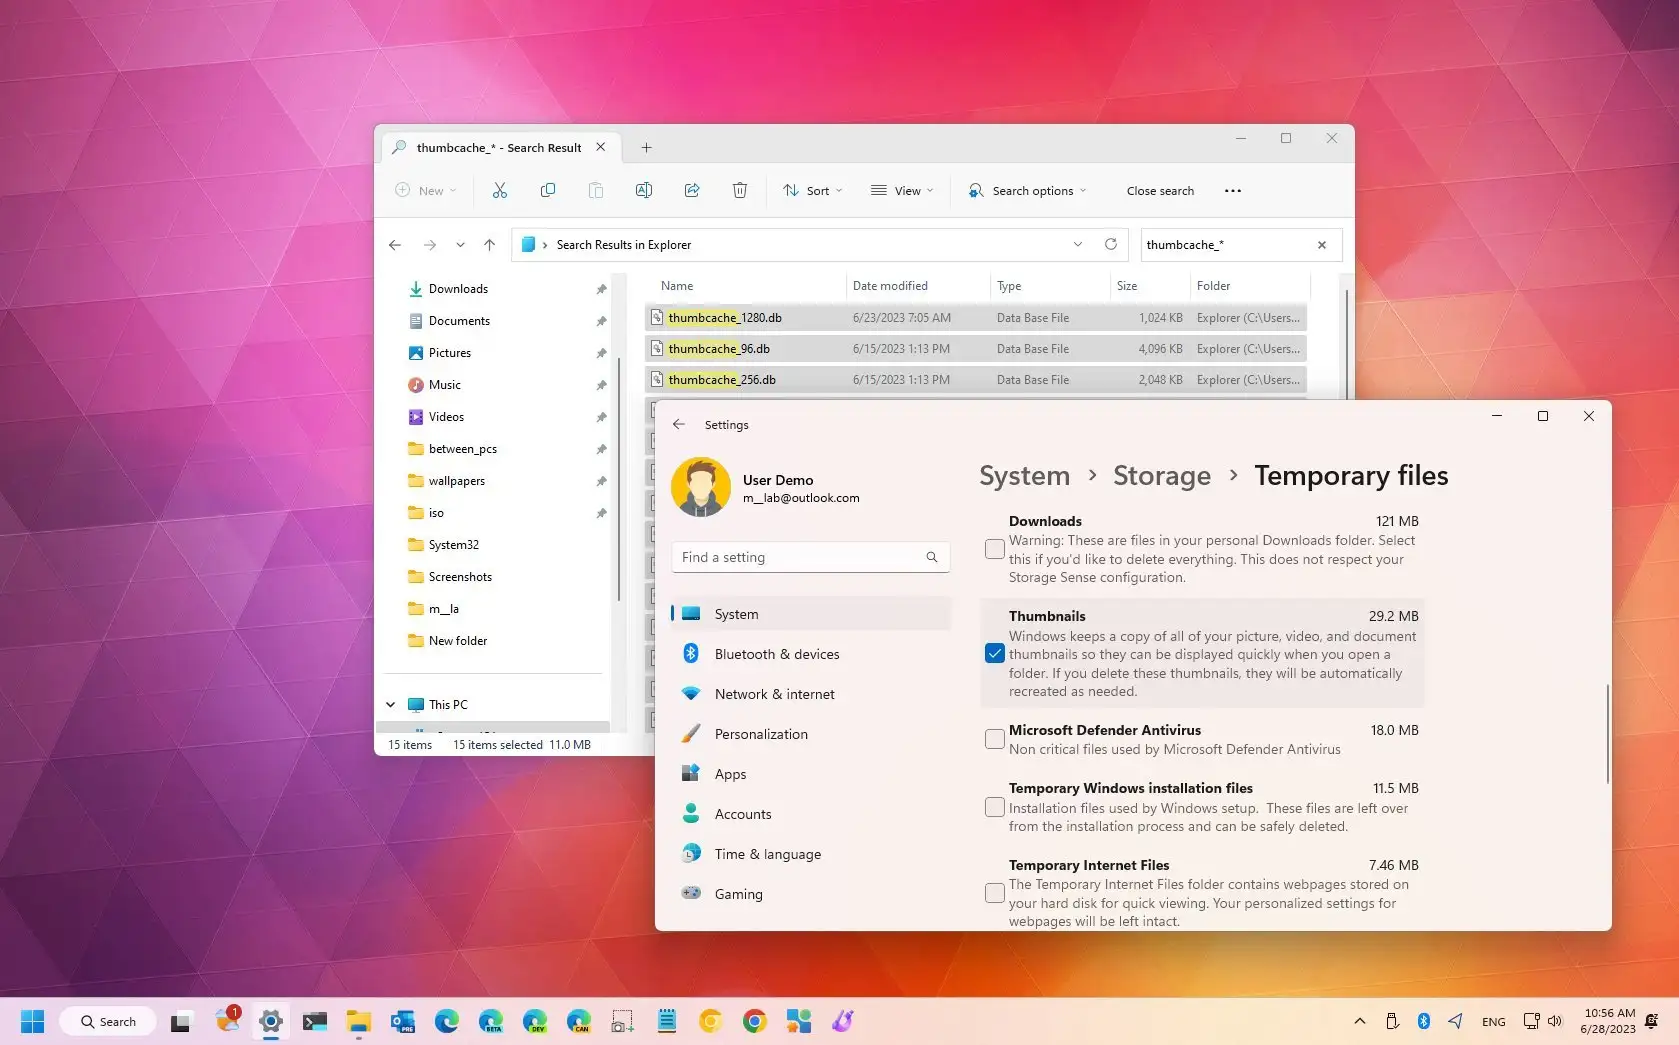Image resolution: width=1679 pixels, height=1045 pixels.
Task: Select thumbcache_1280.db file
Action: click(975, 318)
